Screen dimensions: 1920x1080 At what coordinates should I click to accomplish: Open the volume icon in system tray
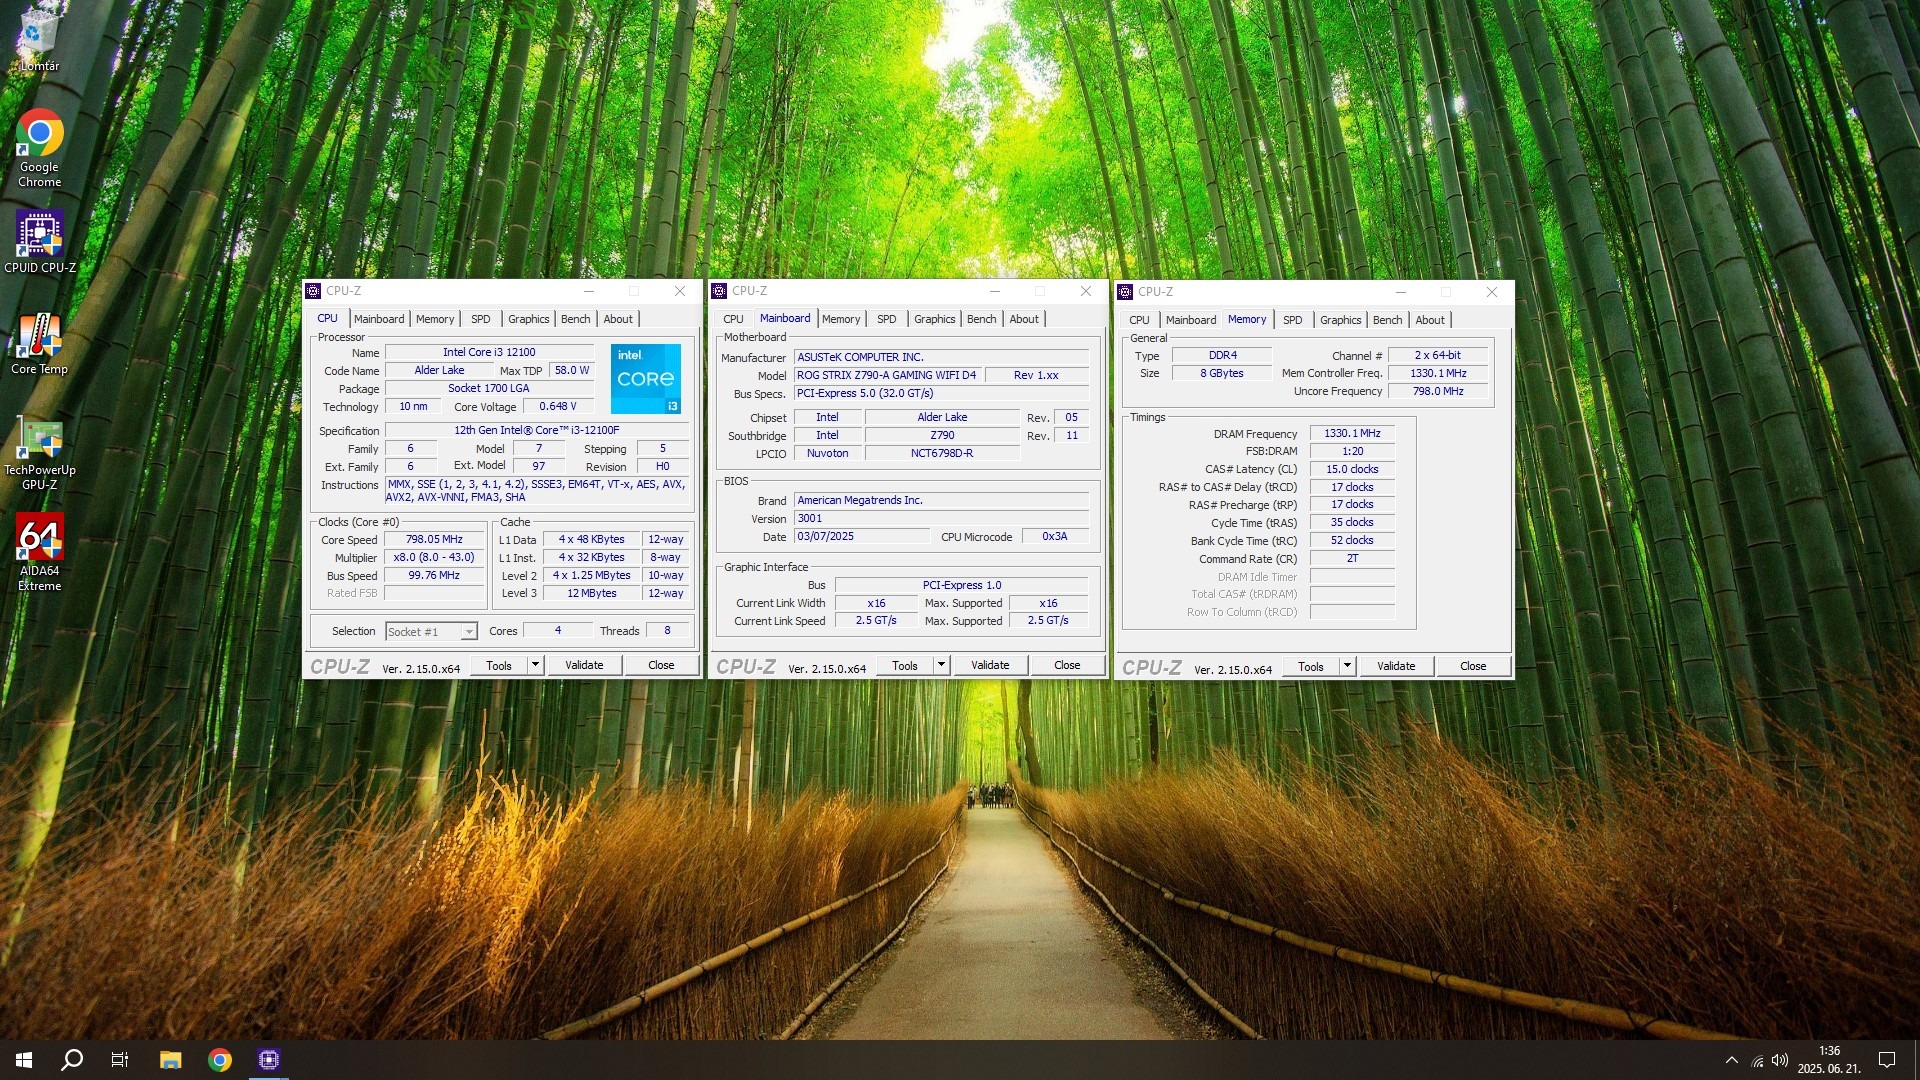point(1780,1060)
